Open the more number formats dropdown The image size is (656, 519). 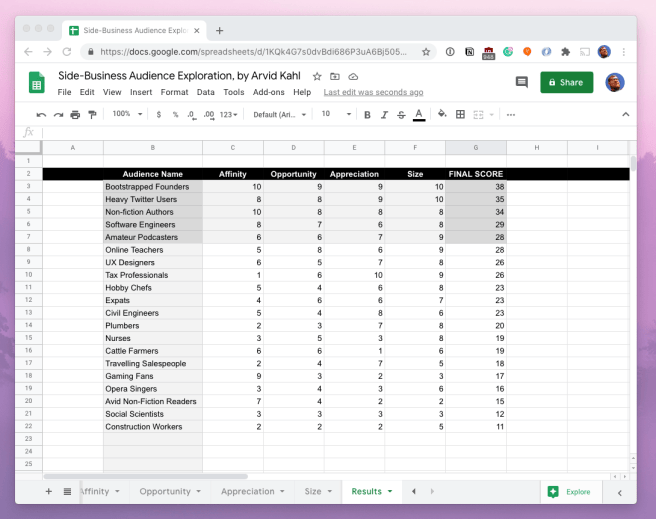tap(228, 115)
